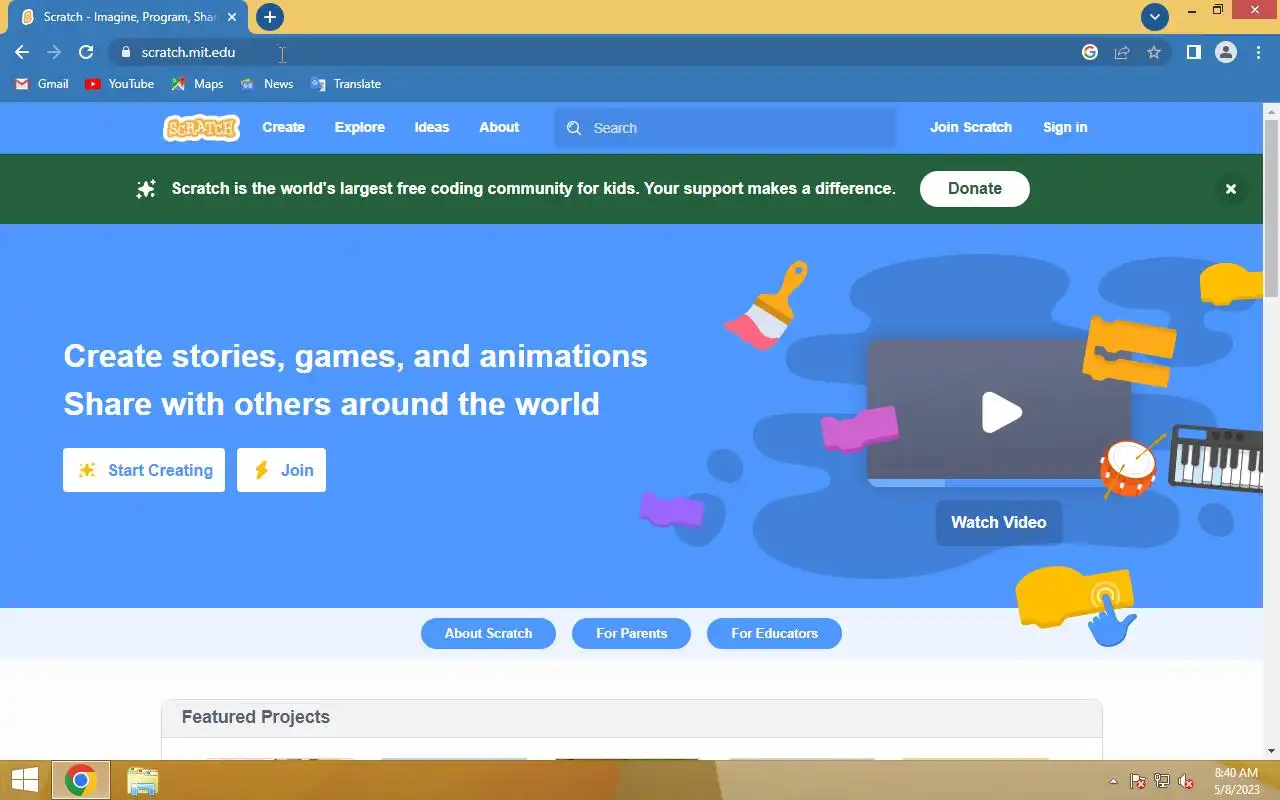The height and width of the screenshot is (800, 1280).
Task: Click the scrollbar down arrow
Action: click(x=1271, y=751)
